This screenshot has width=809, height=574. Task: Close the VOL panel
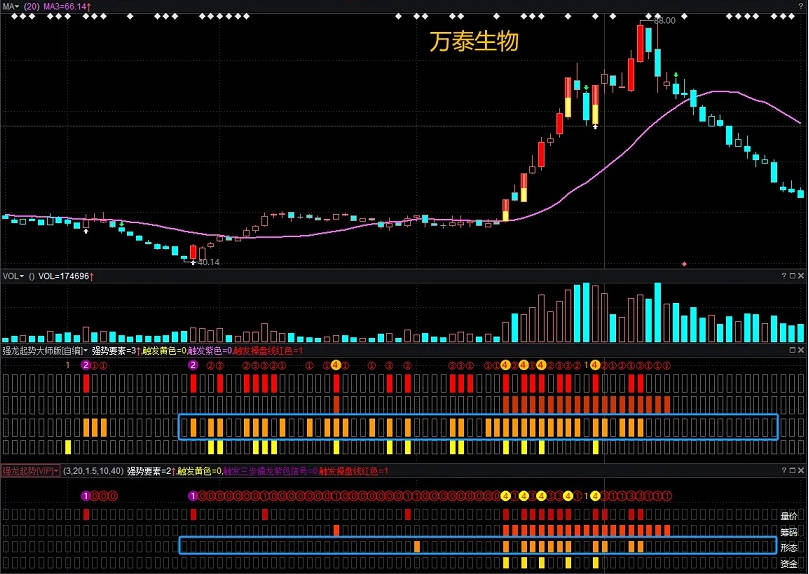coord(801,276)
